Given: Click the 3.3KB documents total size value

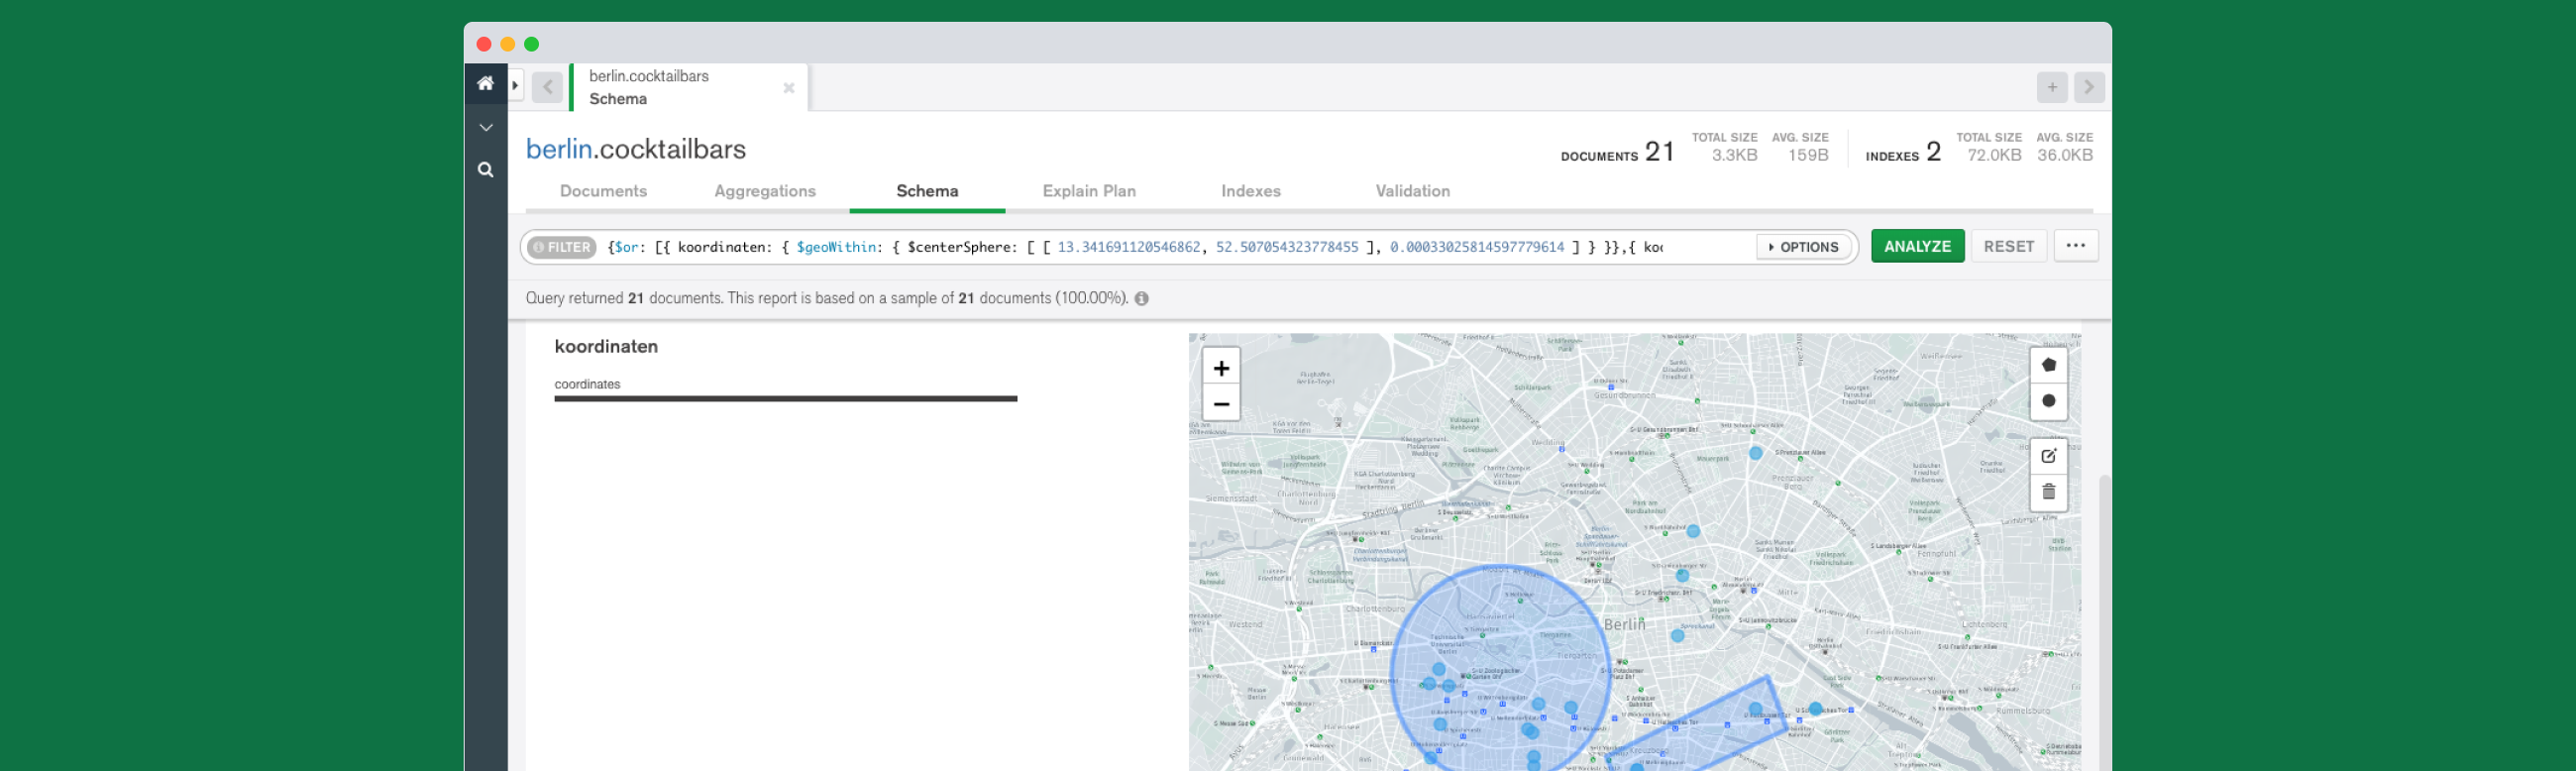Looking at the screenshot, I should coord(1734,155).
